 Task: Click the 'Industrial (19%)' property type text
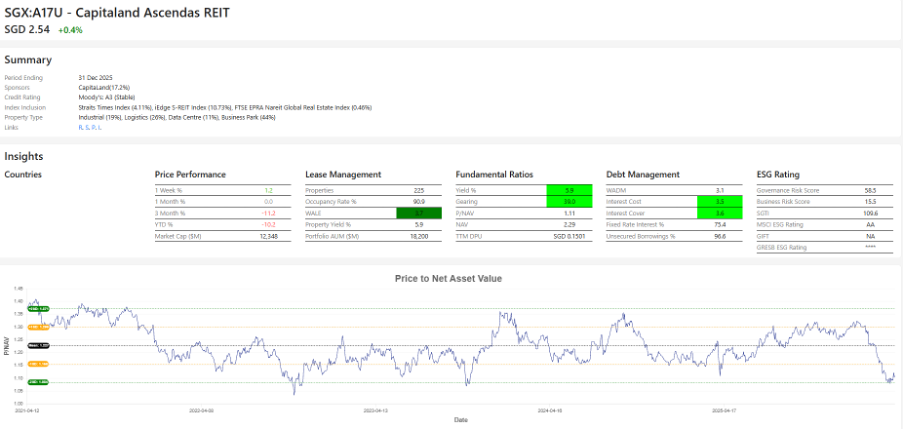point(99,118)
